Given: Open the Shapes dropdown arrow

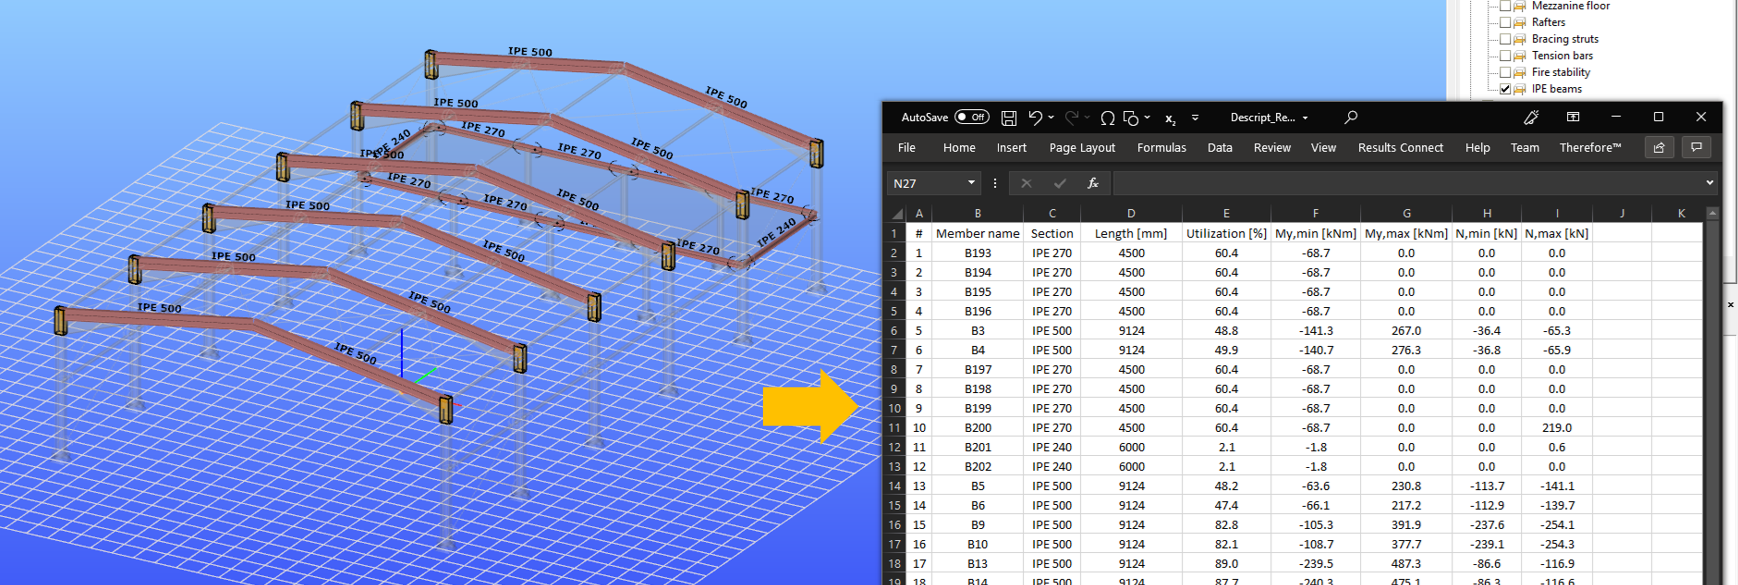Looking at the screenshot, I should coord(1147,118).
